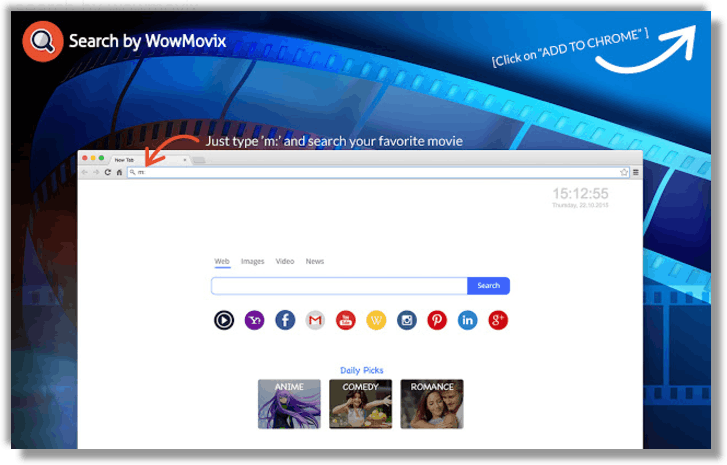
Task: Click the black play-circle shortcut icon
Action: 224,320
